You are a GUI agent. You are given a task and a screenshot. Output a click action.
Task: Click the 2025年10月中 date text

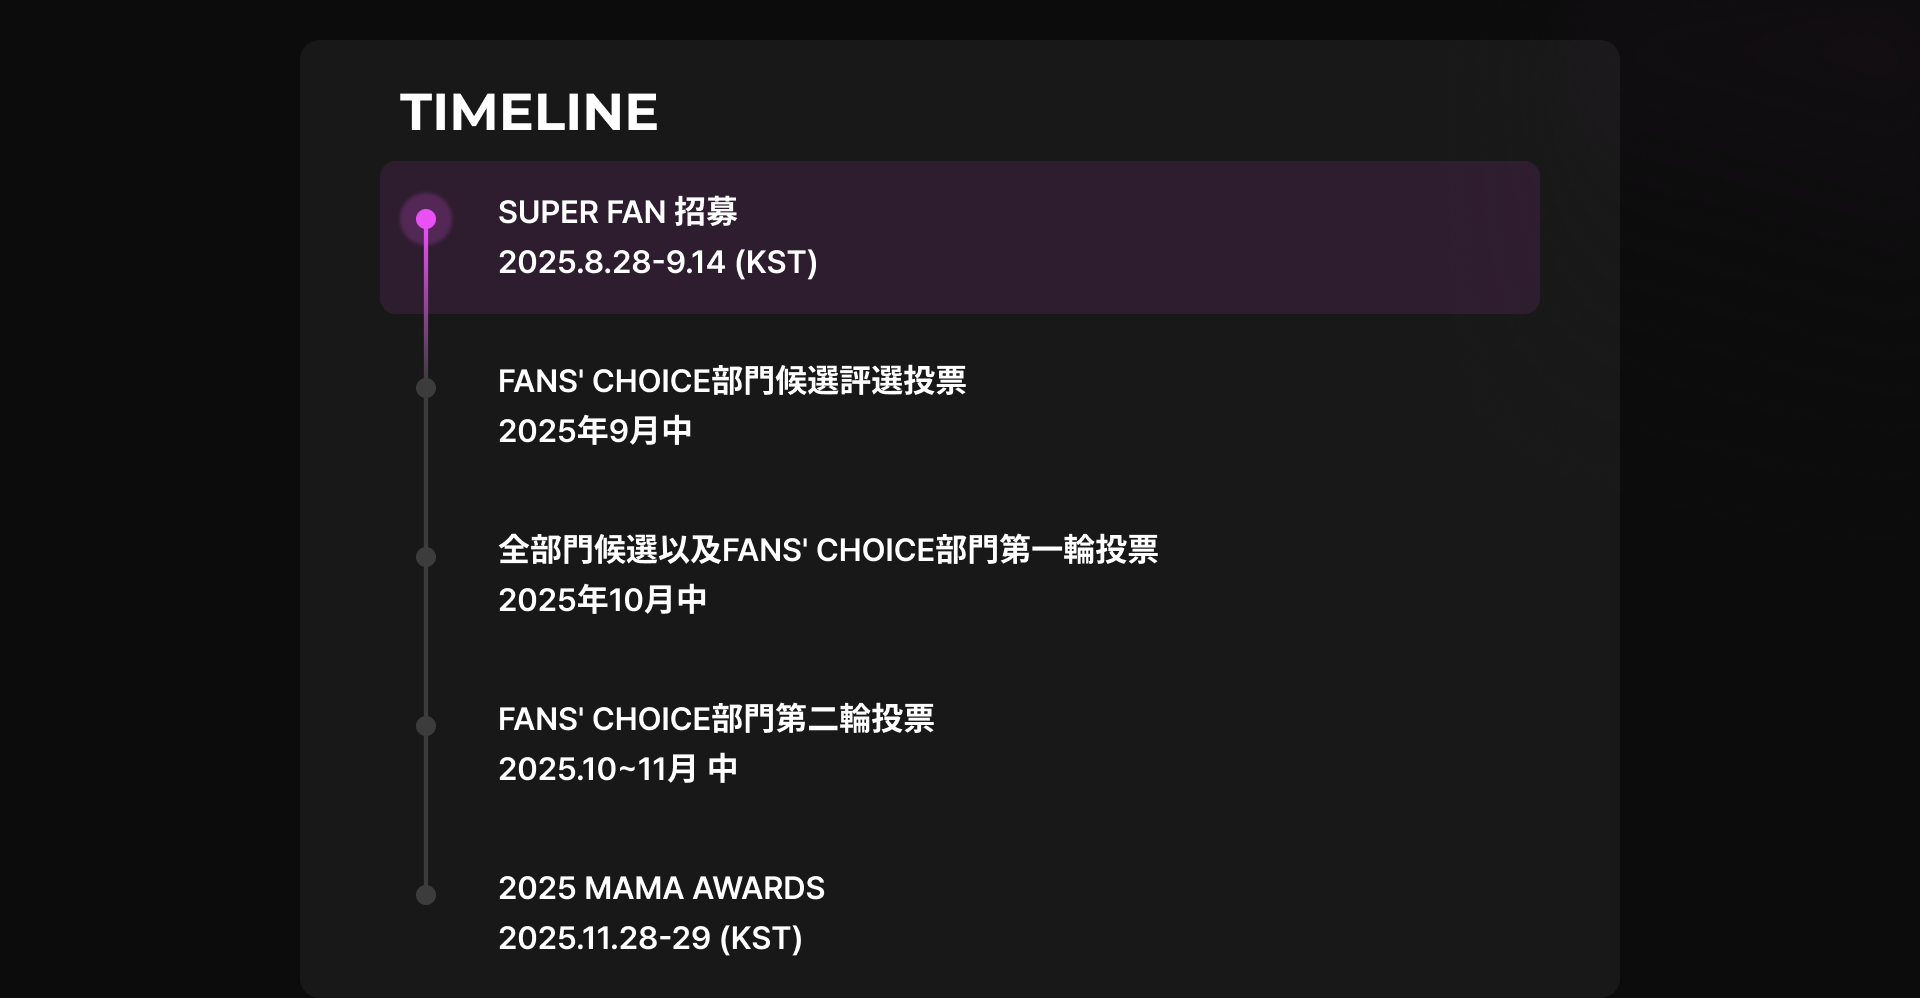point(603,600)
